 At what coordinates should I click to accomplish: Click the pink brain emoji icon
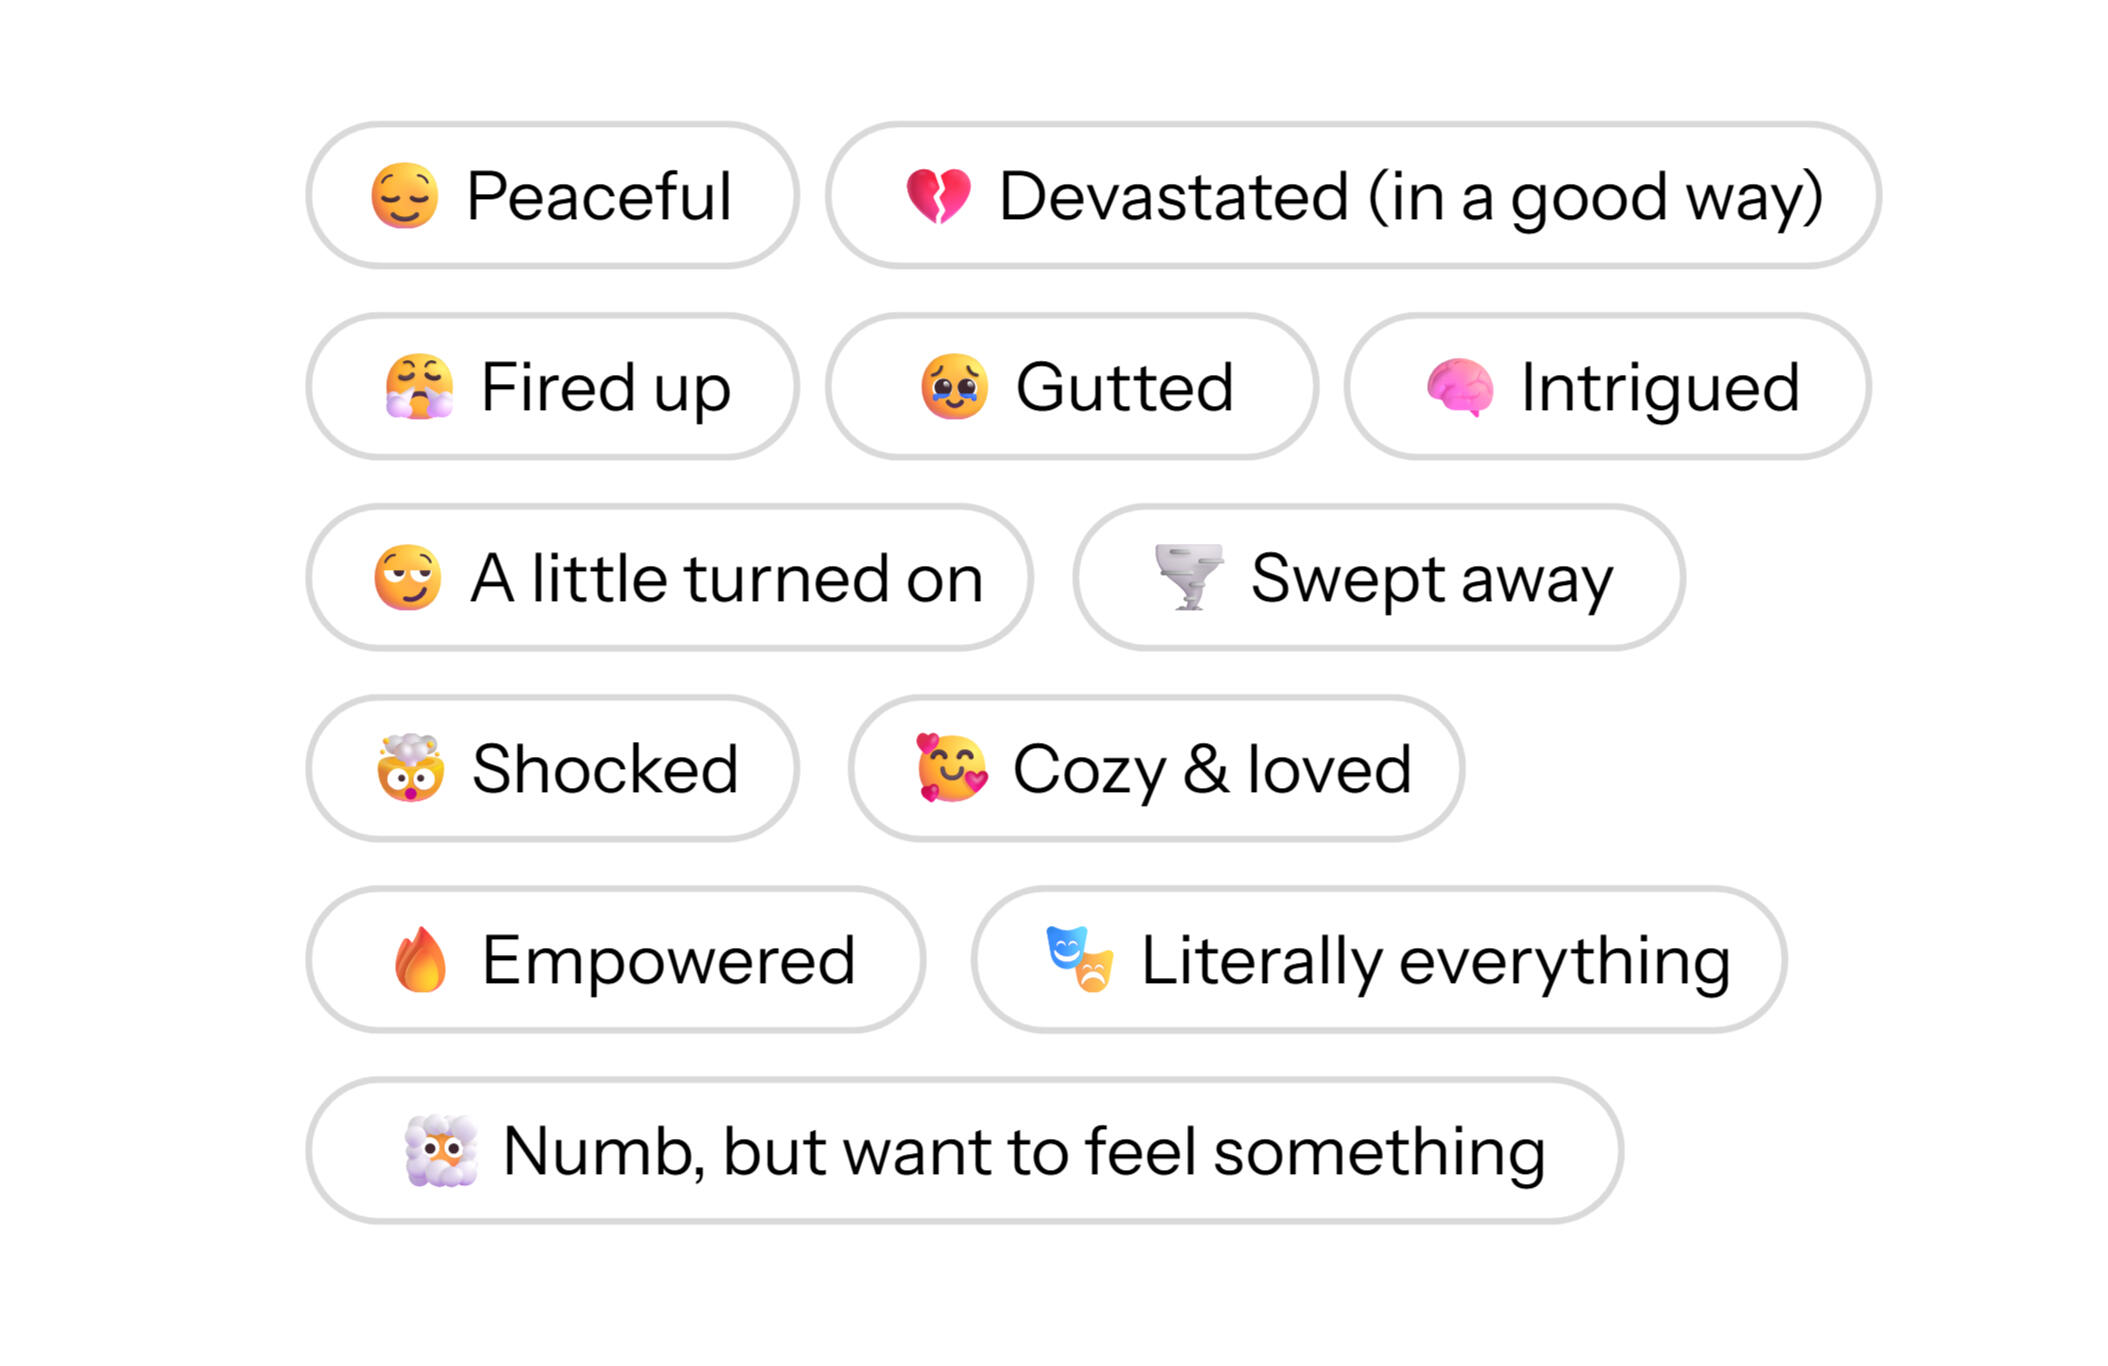1460,387
